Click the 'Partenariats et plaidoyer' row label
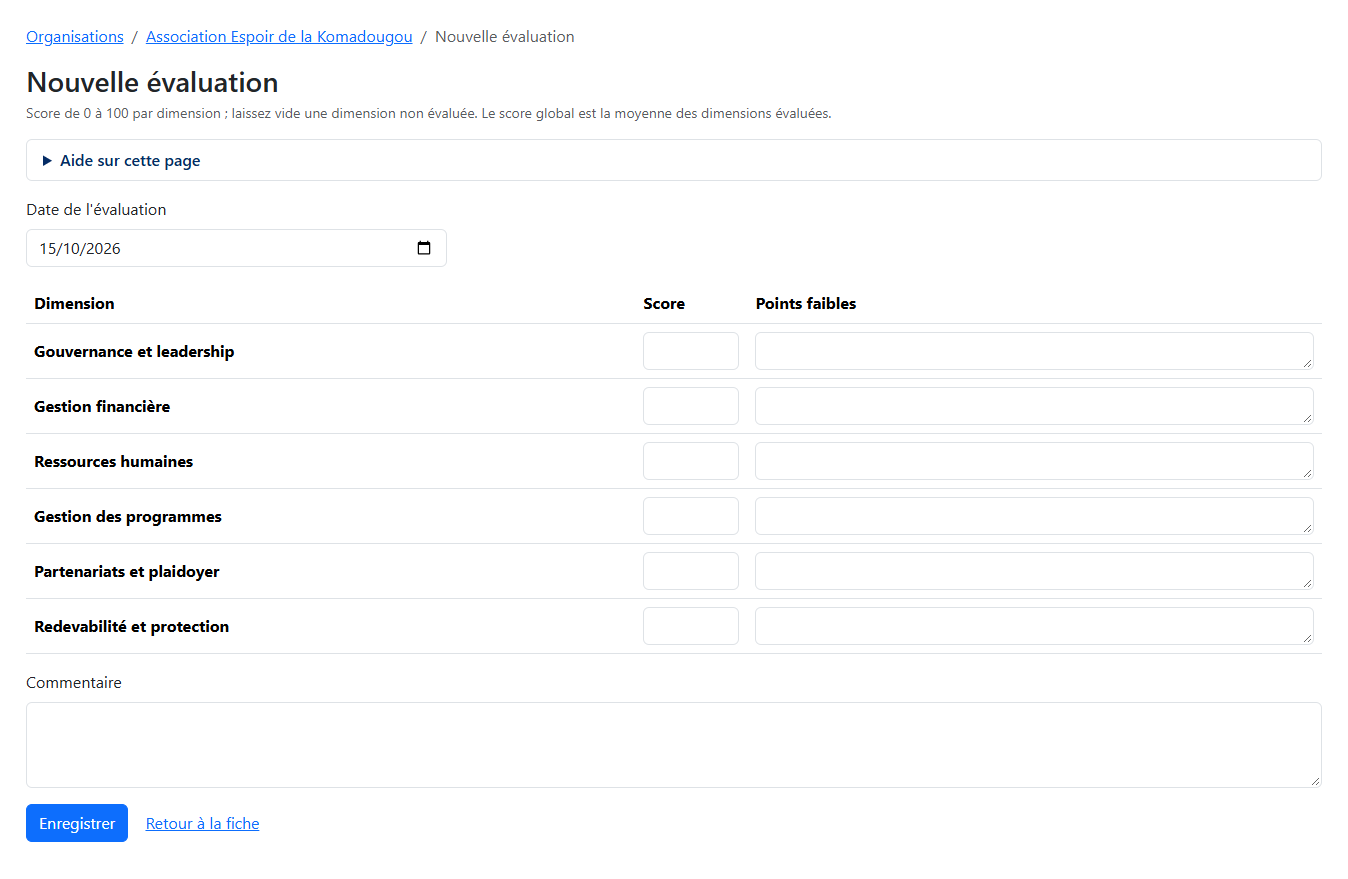1348x879 pixels. [127, 572]
